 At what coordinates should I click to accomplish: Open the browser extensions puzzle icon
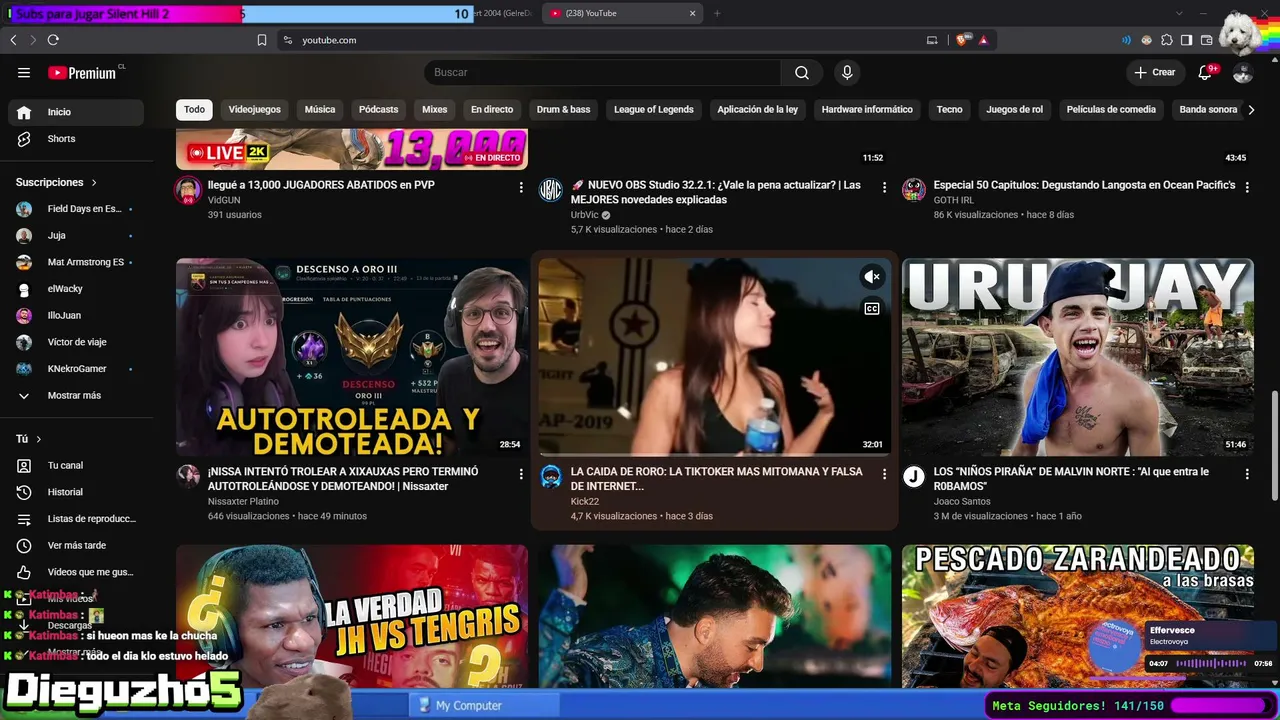[1167, 40]
